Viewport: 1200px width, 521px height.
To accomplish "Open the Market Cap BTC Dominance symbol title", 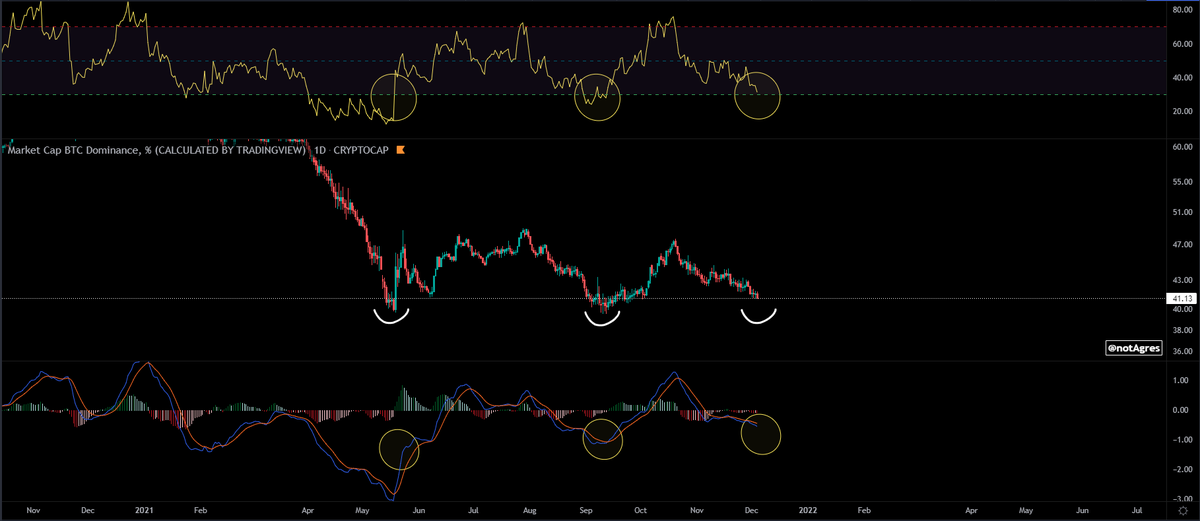I will (155, 150).
